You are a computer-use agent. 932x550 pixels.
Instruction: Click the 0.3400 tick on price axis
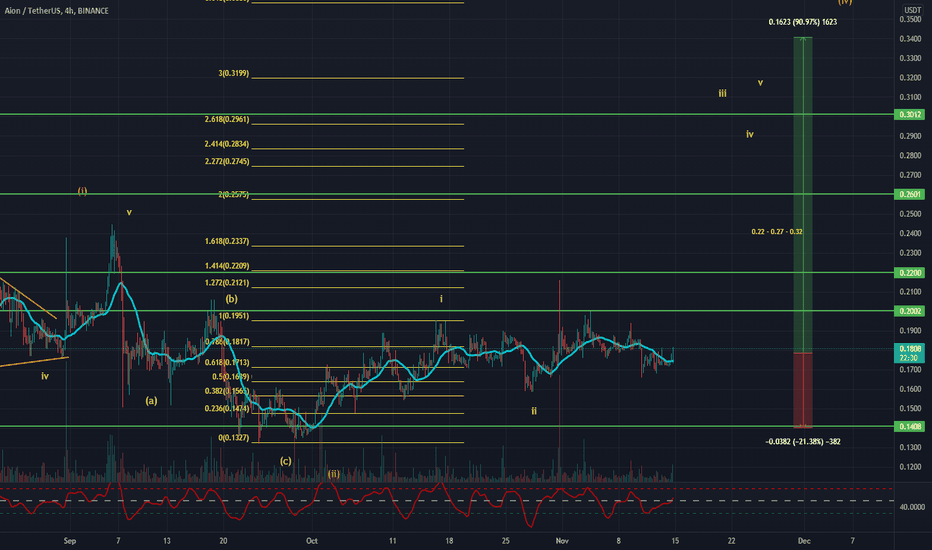(x=910, y=39)
